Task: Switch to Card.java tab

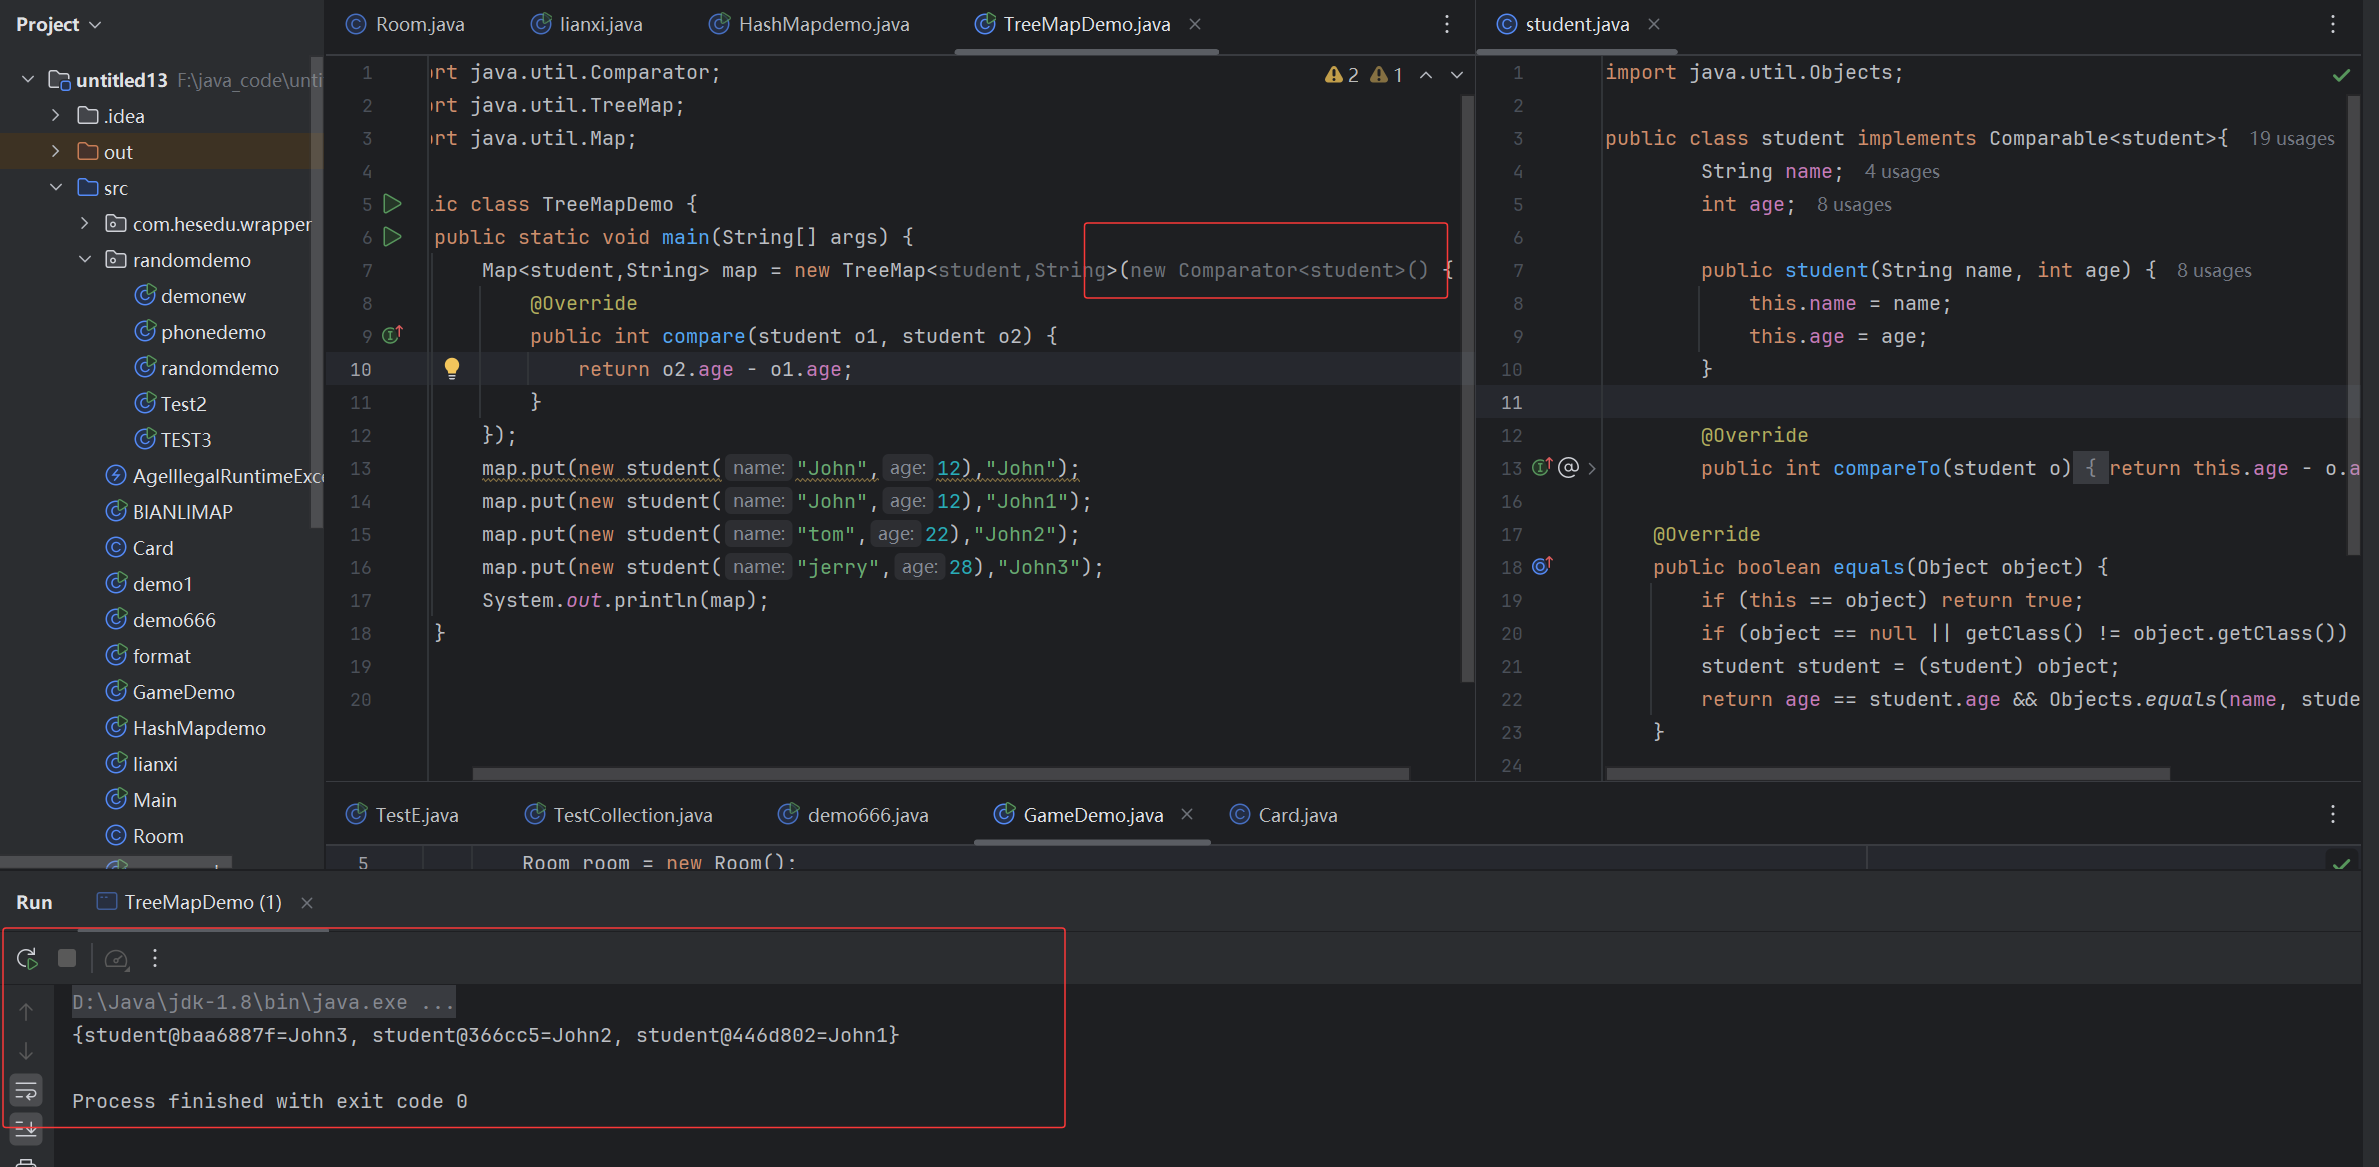Action: coord(1297,815)
